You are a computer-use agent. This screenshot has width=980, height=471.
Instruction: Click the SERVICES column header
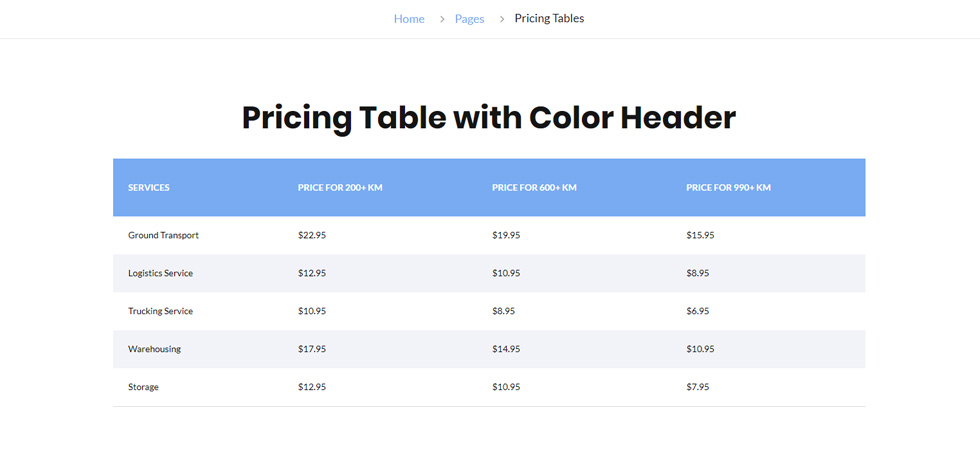[x=149, y=187]
